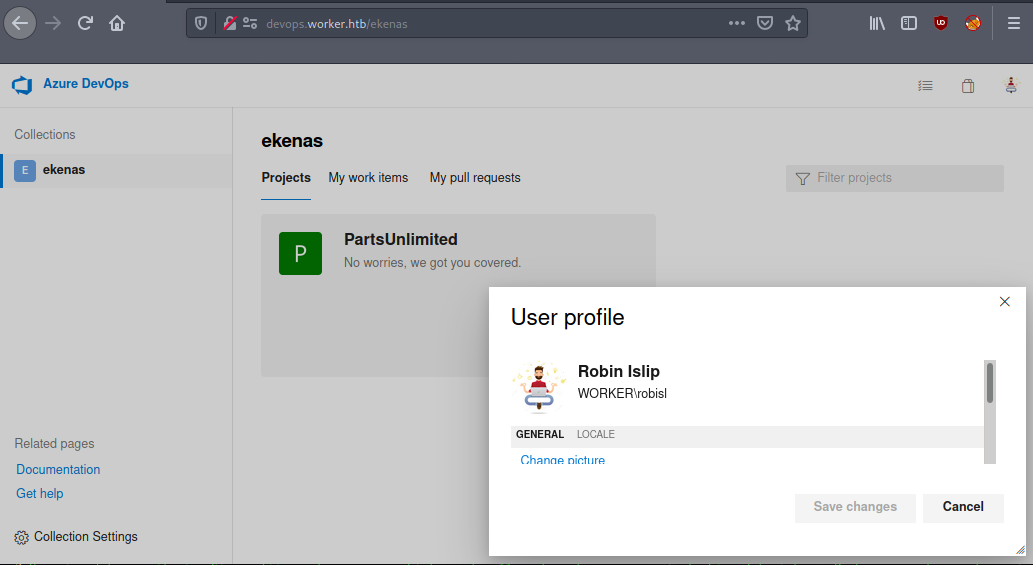The height and width of the screenshot is (565, 1033).
Task: Open the red proxy extension icon
Action: 972,23
